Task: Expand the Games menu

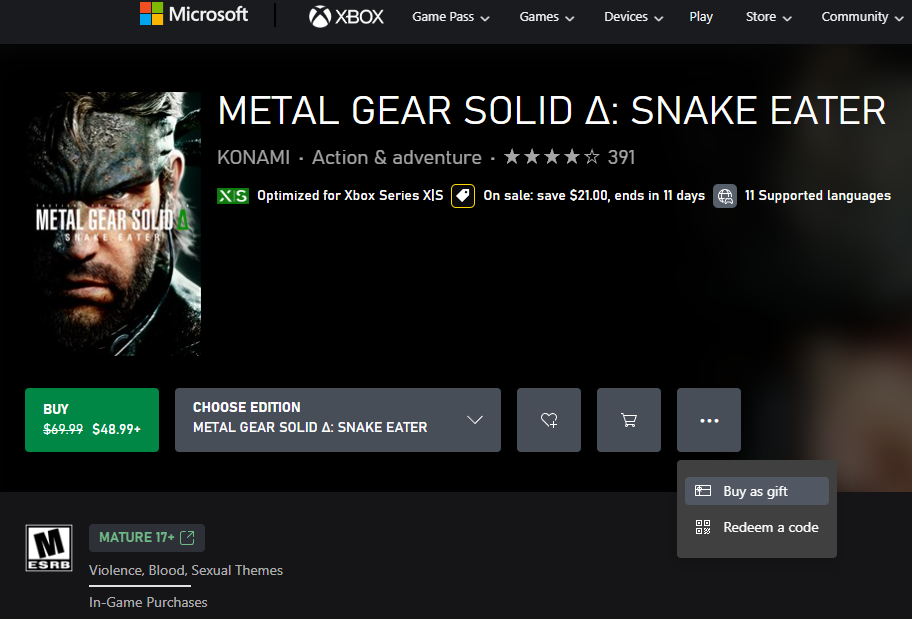Action: pos(547,17)
